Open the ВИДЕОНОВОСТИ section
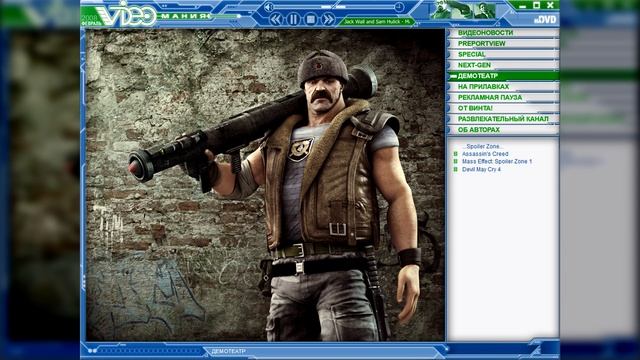 coord(503,33)
